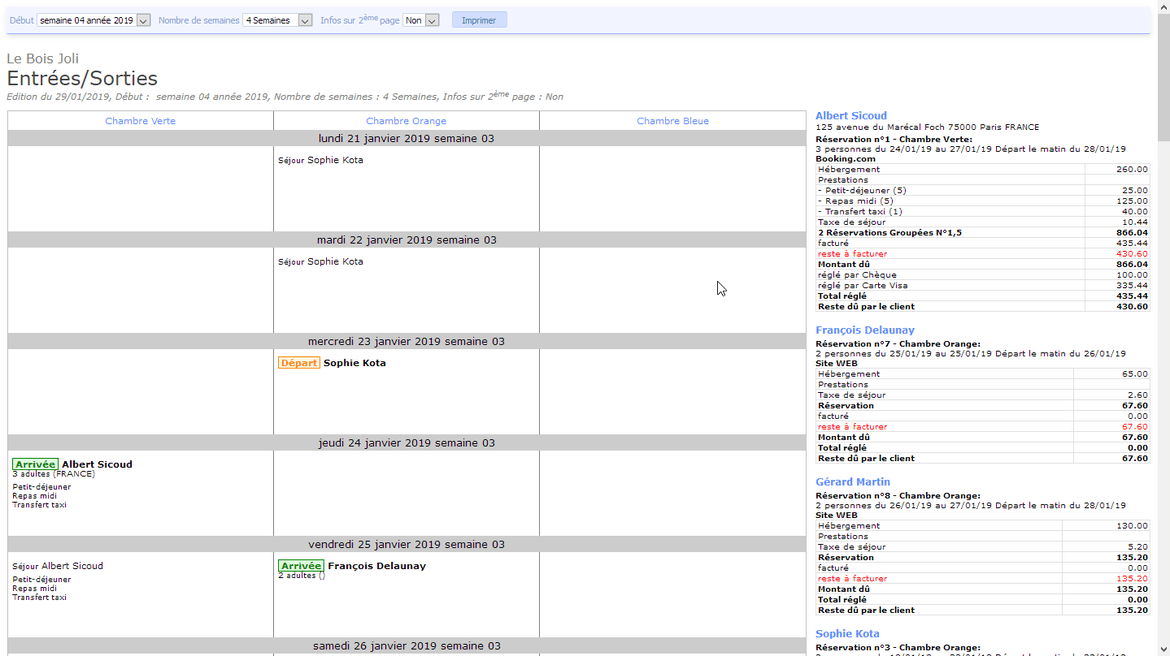Open the Sophie Kota client link on the right

click(x=847, y=634)
